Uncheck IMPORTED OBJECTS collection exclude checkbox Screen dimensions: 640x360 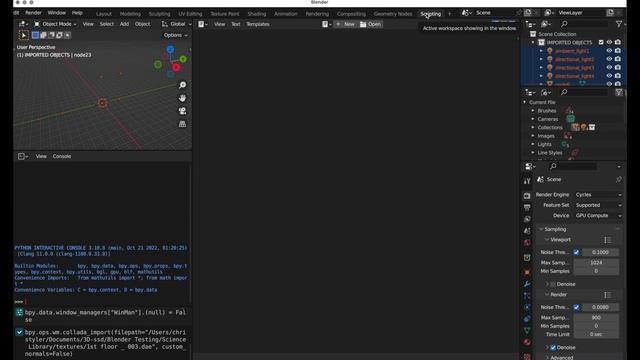point(601,42)
